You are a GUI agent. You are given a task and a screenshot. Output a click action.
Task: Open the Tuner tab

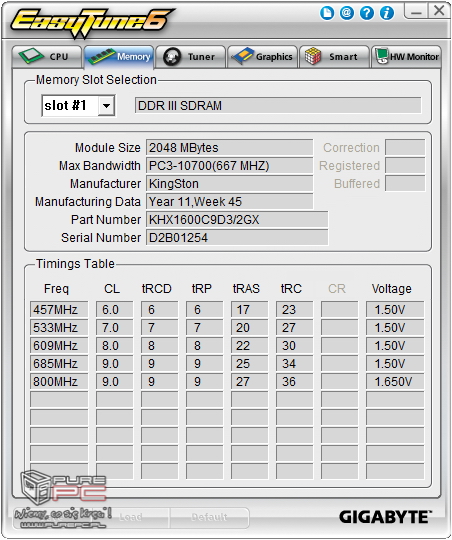(x=191, y=57)
